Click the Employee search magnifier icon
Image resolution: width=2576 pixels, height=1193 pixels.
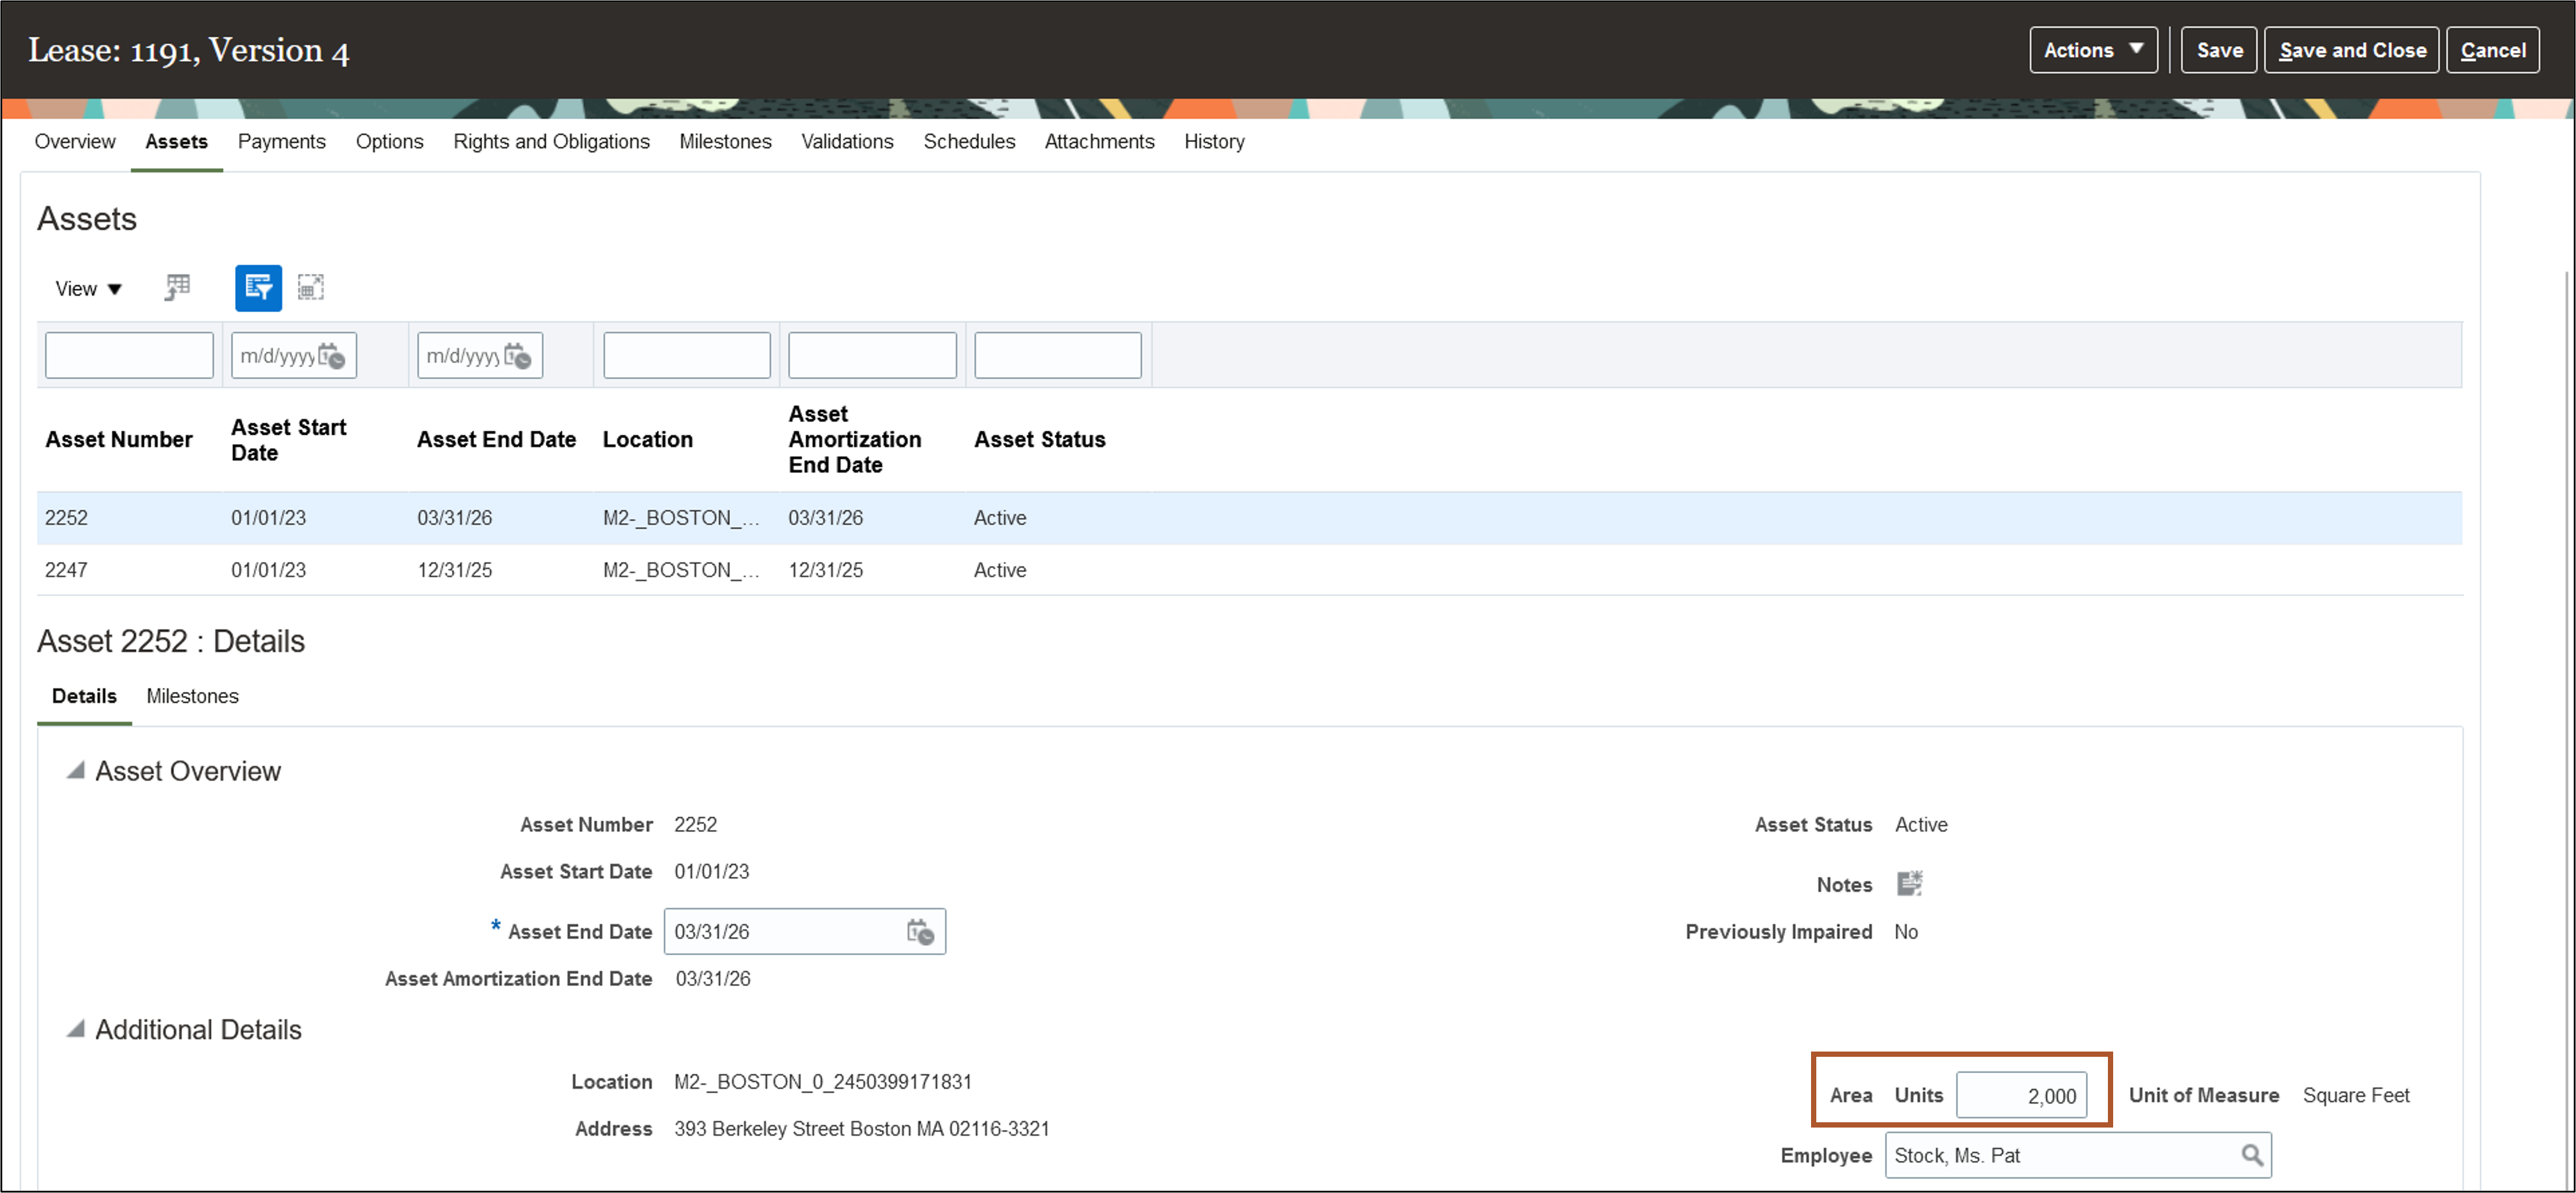click(2251, 1156)
